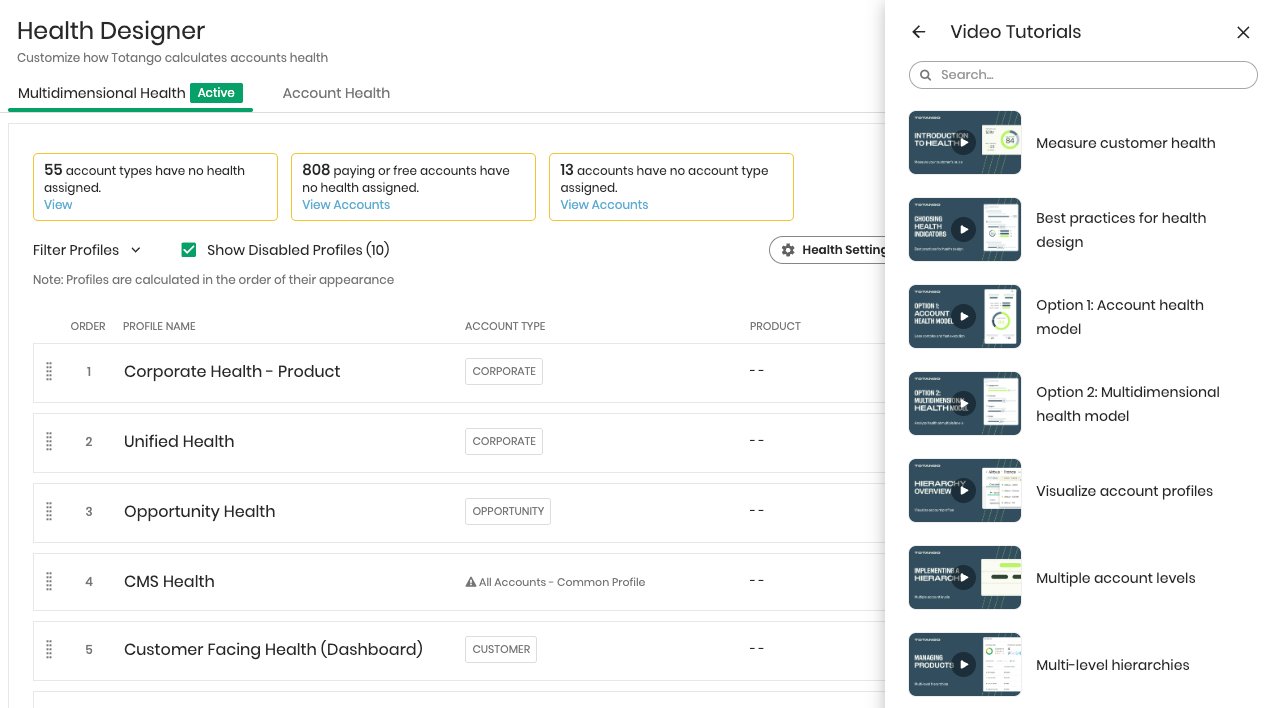Viewport: 1276px width, 708px height.
Task: Play the Measure customer health video
Action: (x=964, y=142)
